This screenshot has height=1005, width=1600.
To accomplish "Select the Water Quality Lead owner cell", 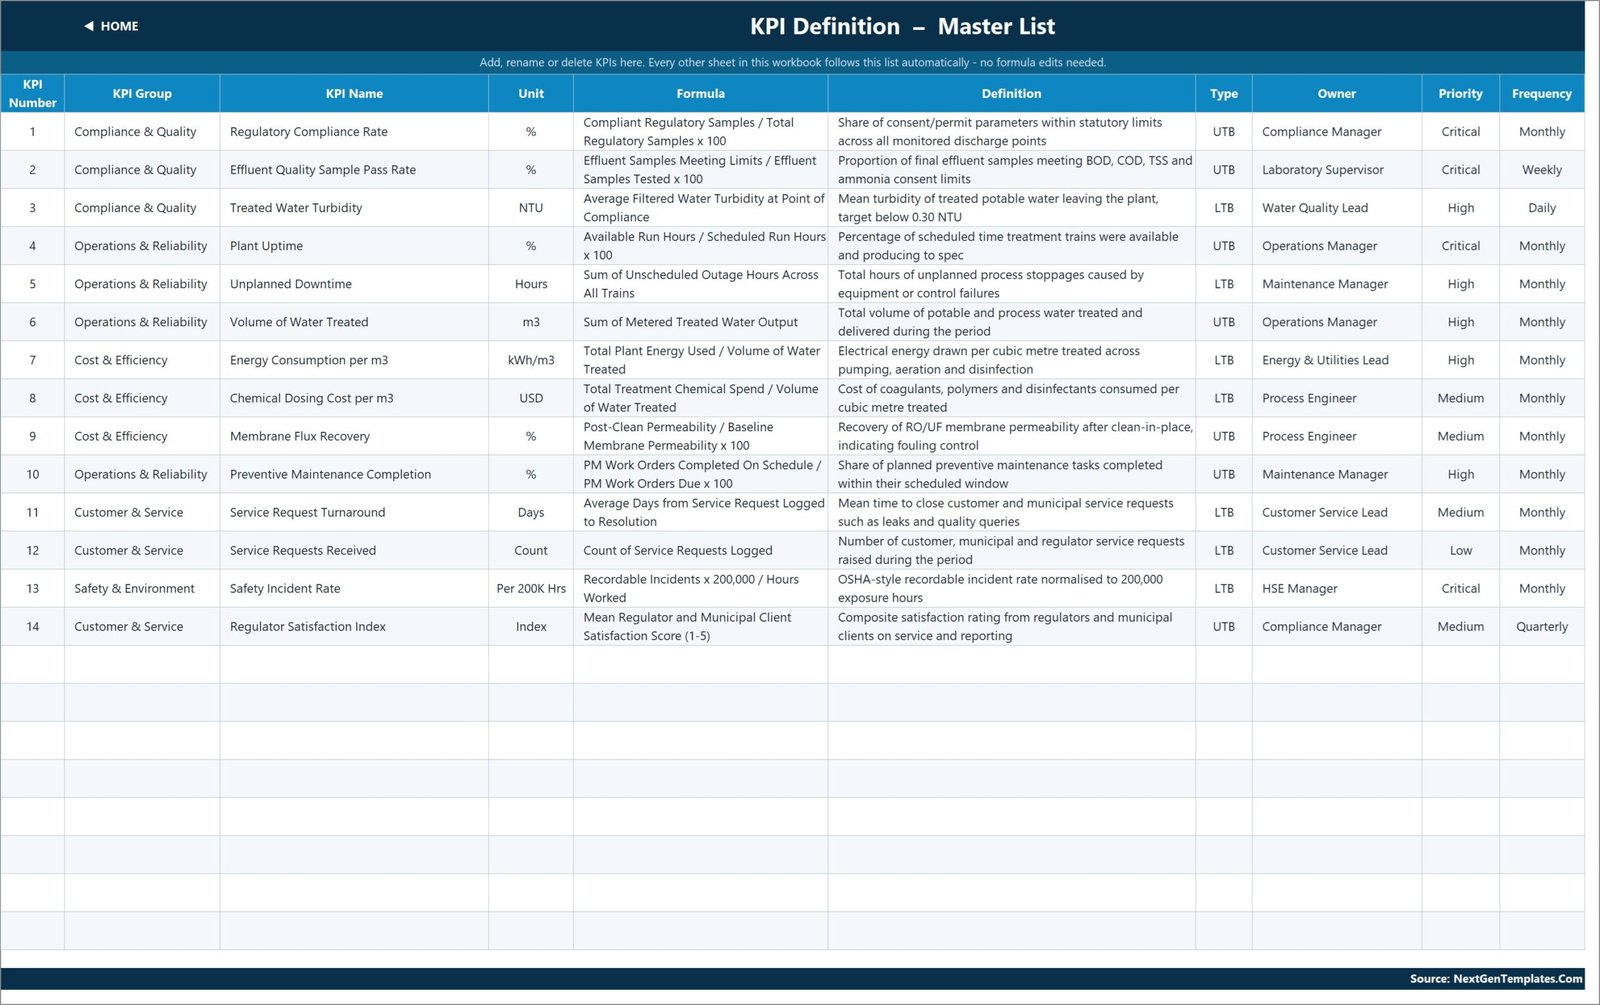I will 1337,208.
